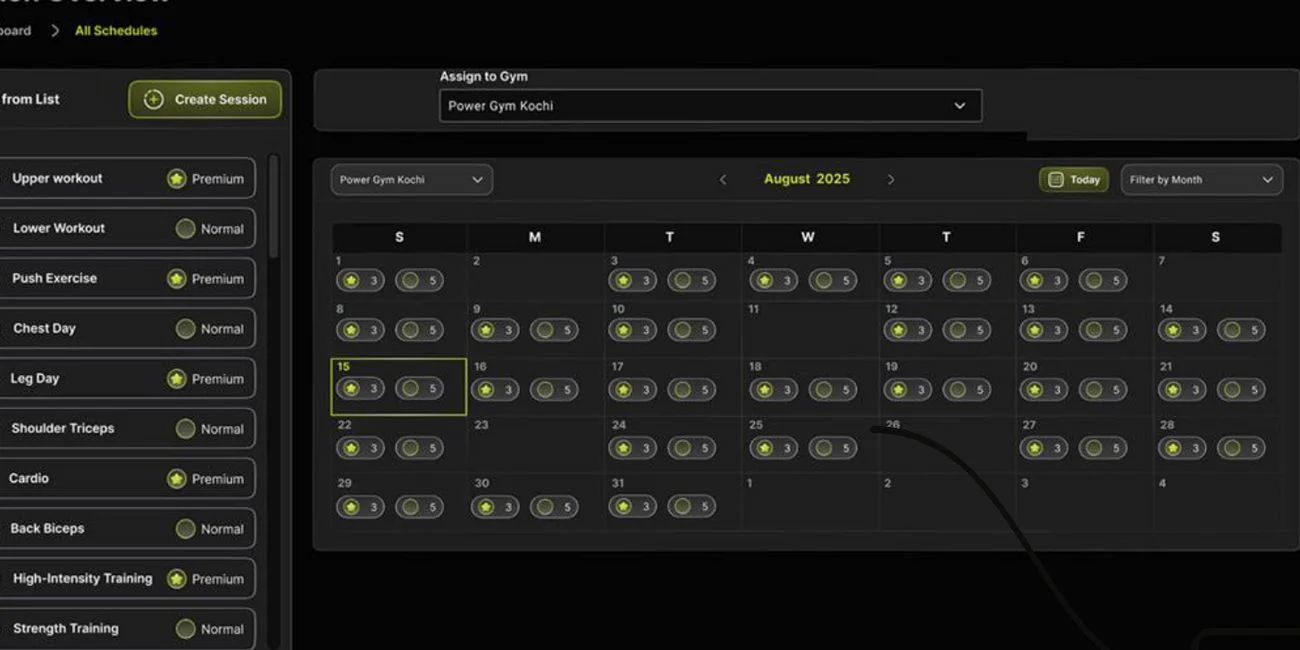
Task: Click premium badge on August 19
Action: pos(907,389)
